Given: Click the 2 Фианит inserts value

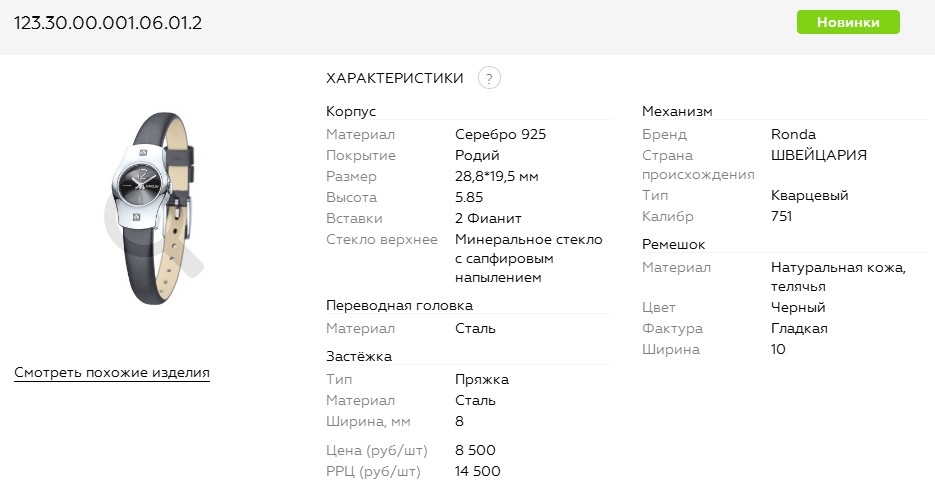Looking at the screenshot, I should click(488, 218).
